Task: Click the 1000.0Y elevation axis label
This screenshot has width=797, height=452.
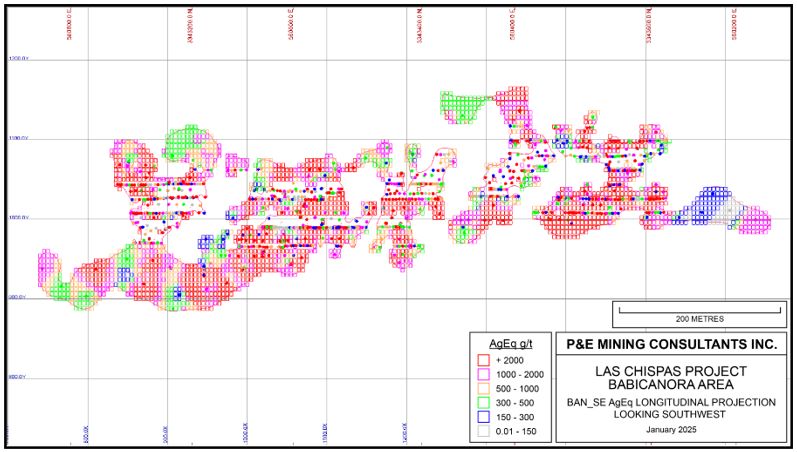Action: click(19, 217)
